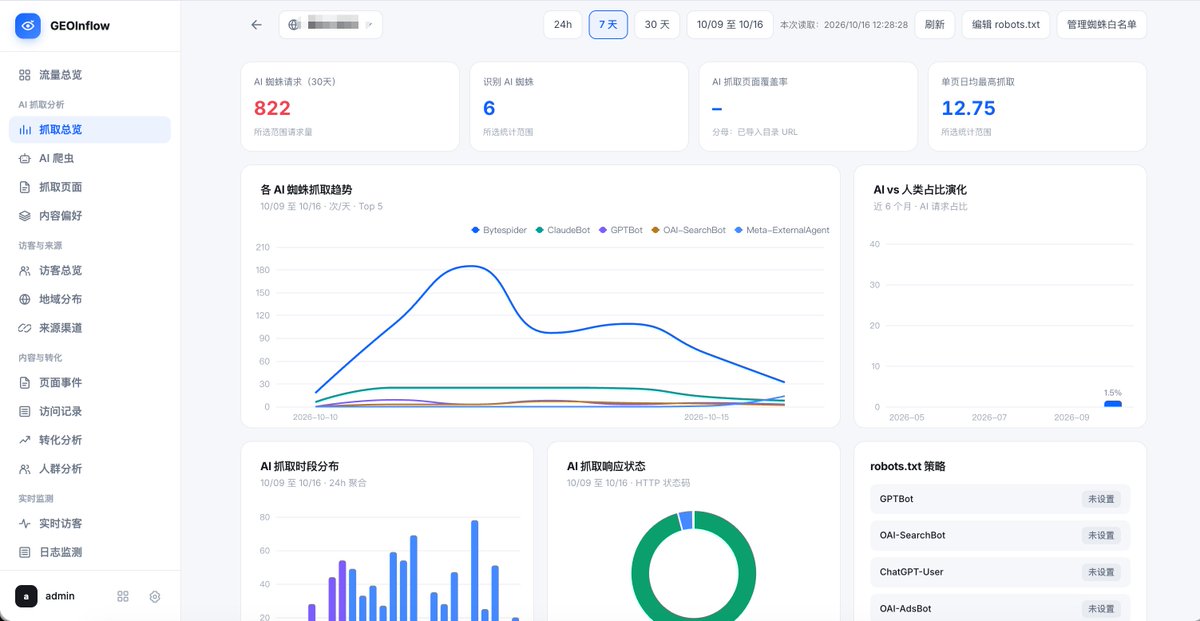This screenshot has width=1200, height=621.
Task: Click the list icon beside 访问记录
Action: [25, 411]
